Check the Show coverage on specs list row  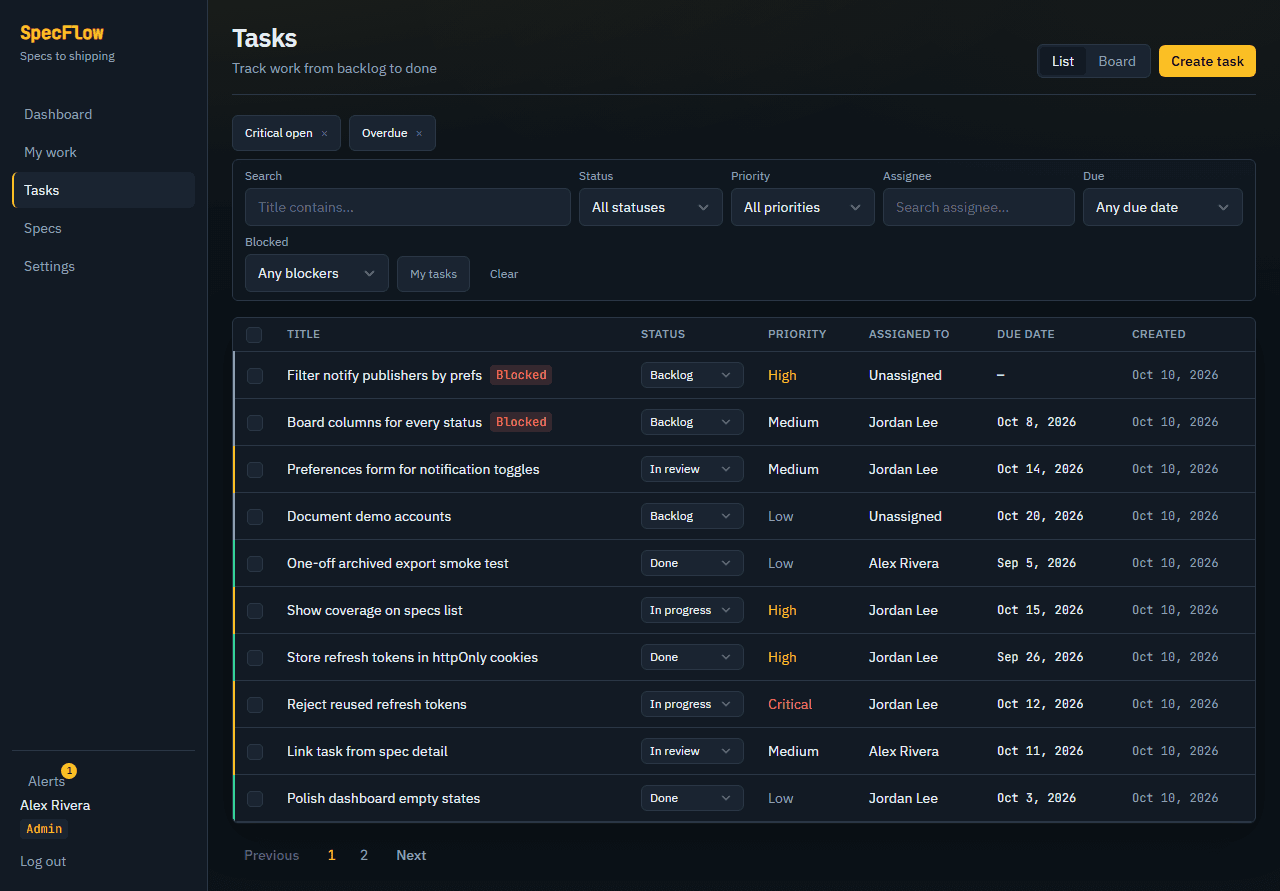pos(255,611)
